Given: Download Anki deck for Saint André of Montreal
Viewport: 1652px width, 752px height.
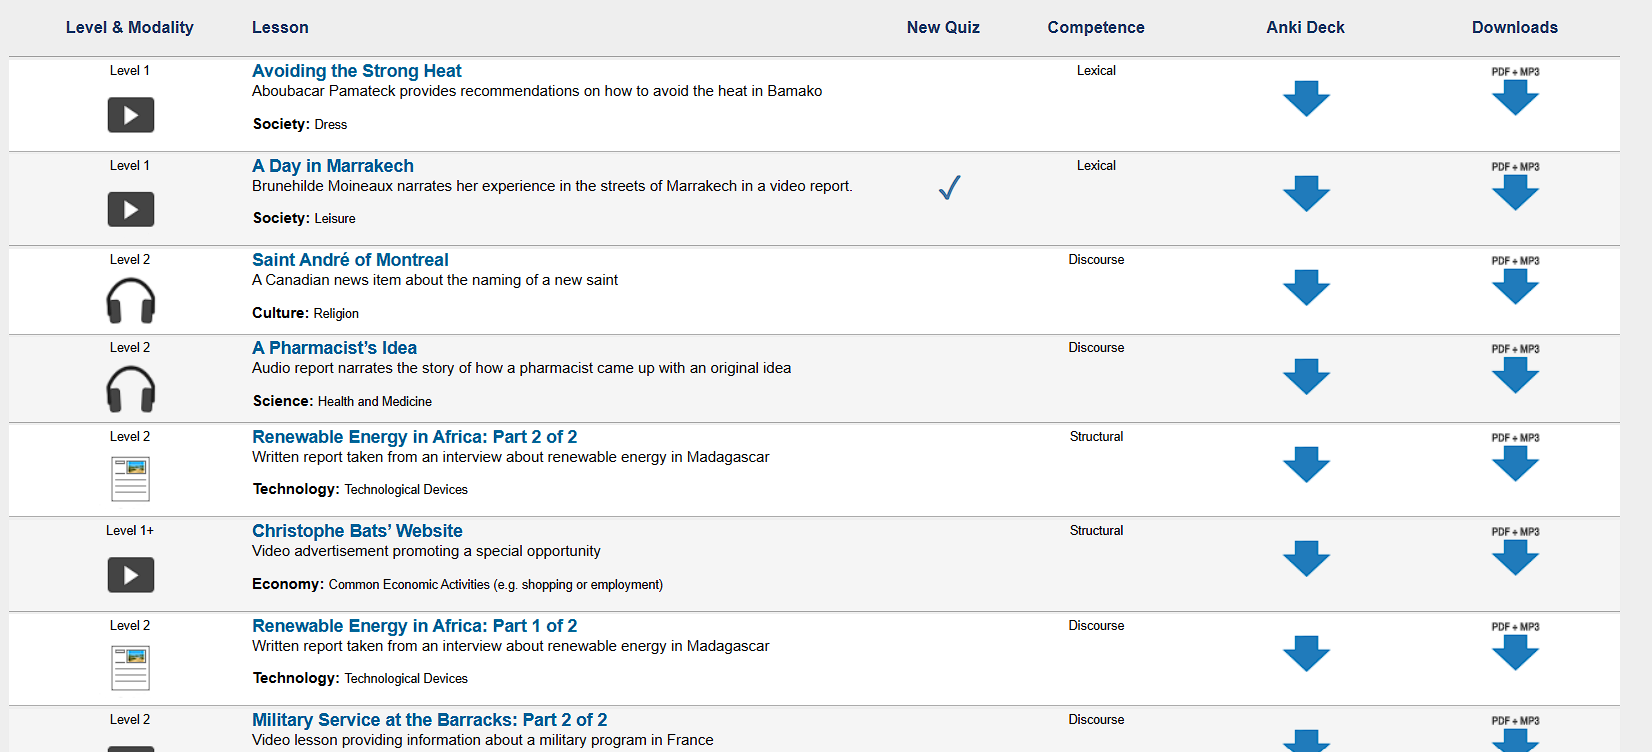Looking at the screenshot, I should click(1306, 288).
